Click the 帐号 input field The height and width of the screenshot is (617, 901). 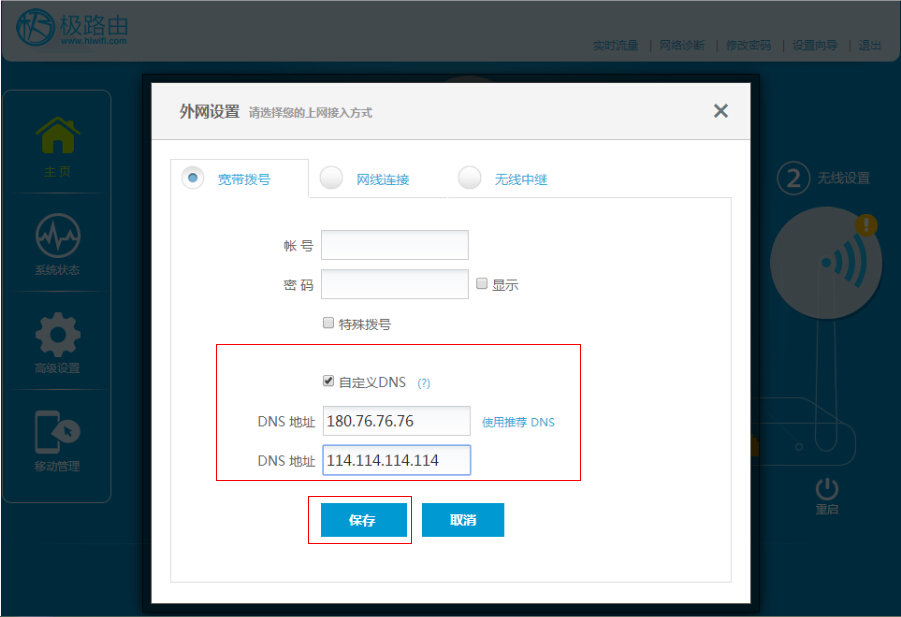click(394, 245)
